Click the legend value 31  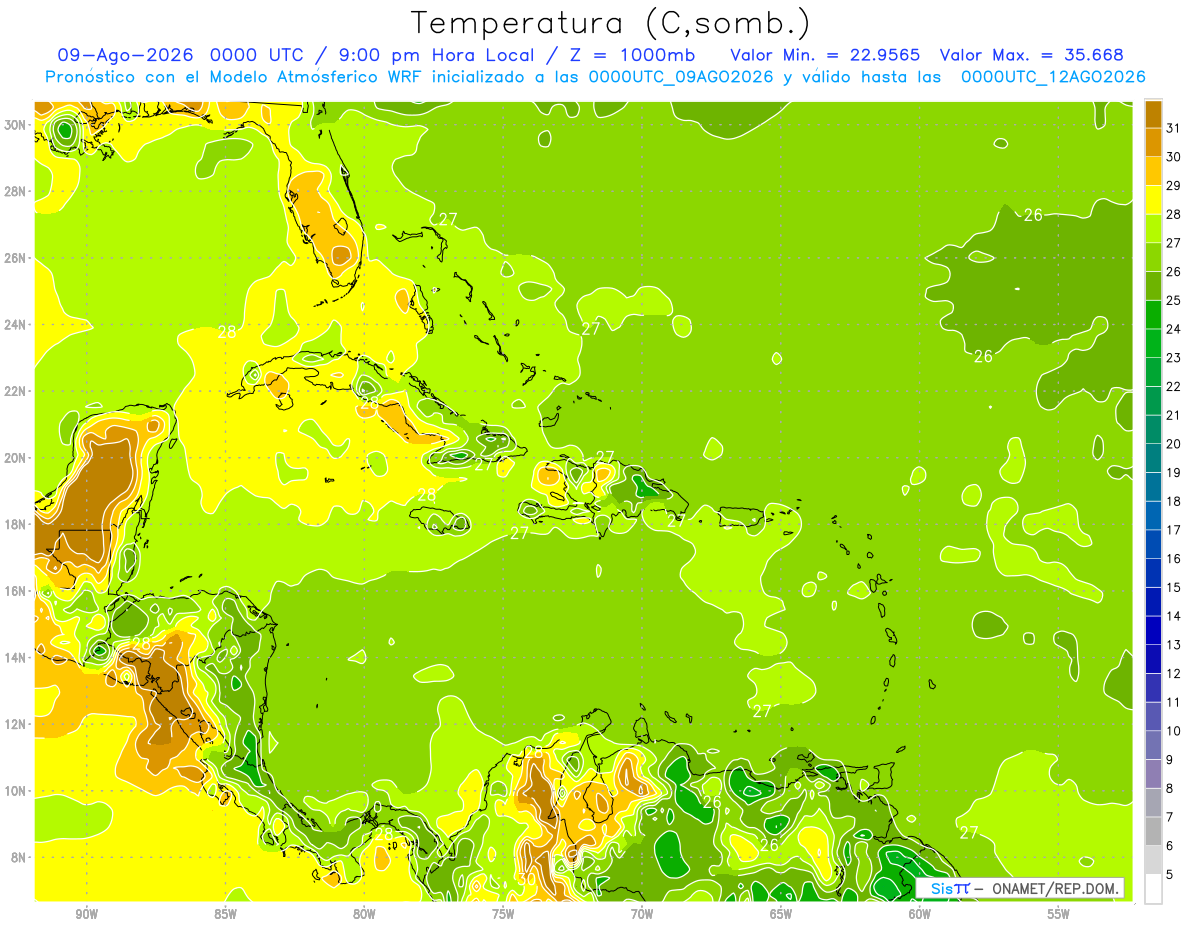(x=1173, y=128)
